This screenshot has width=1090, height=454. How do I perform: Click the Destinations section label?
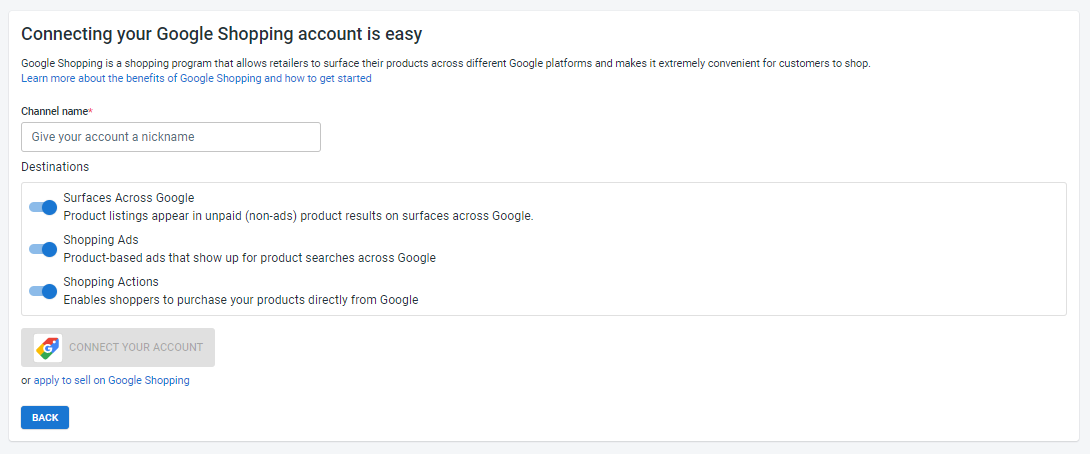(x=55, y=167)
